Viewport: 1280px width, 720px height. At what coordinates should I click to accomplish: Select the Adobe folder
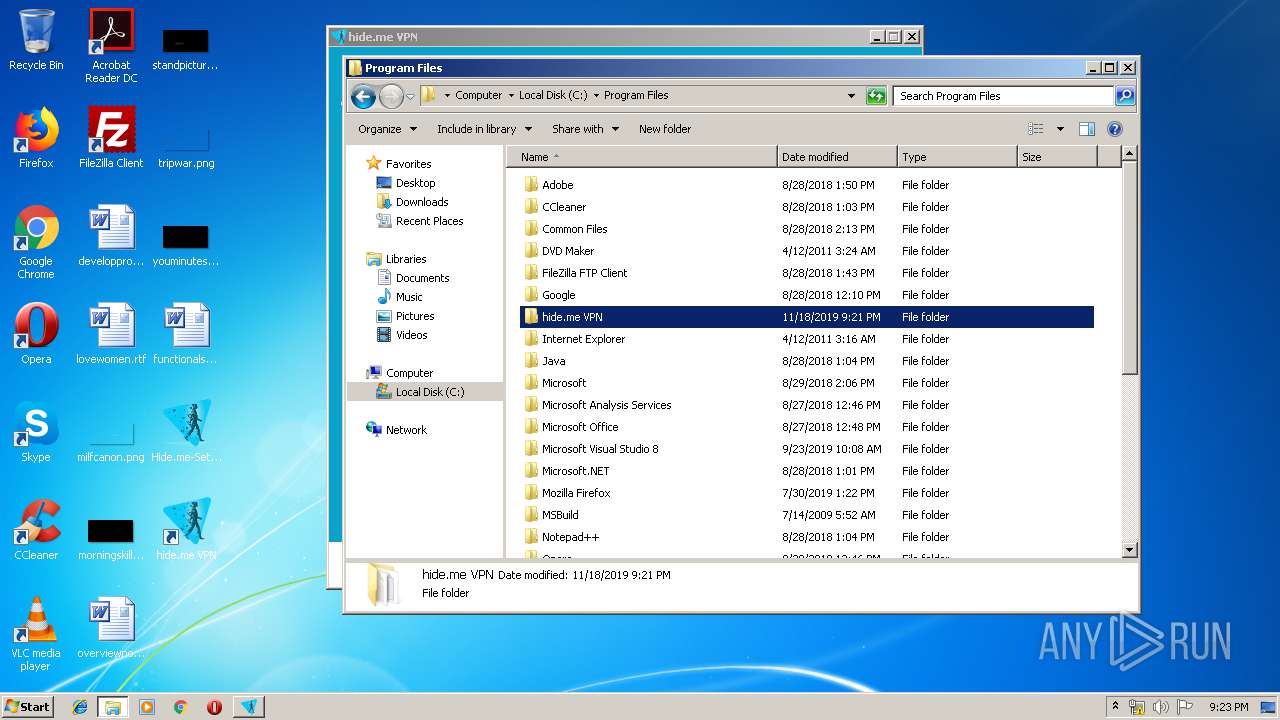pyautogui.click(x=807, y=185)
